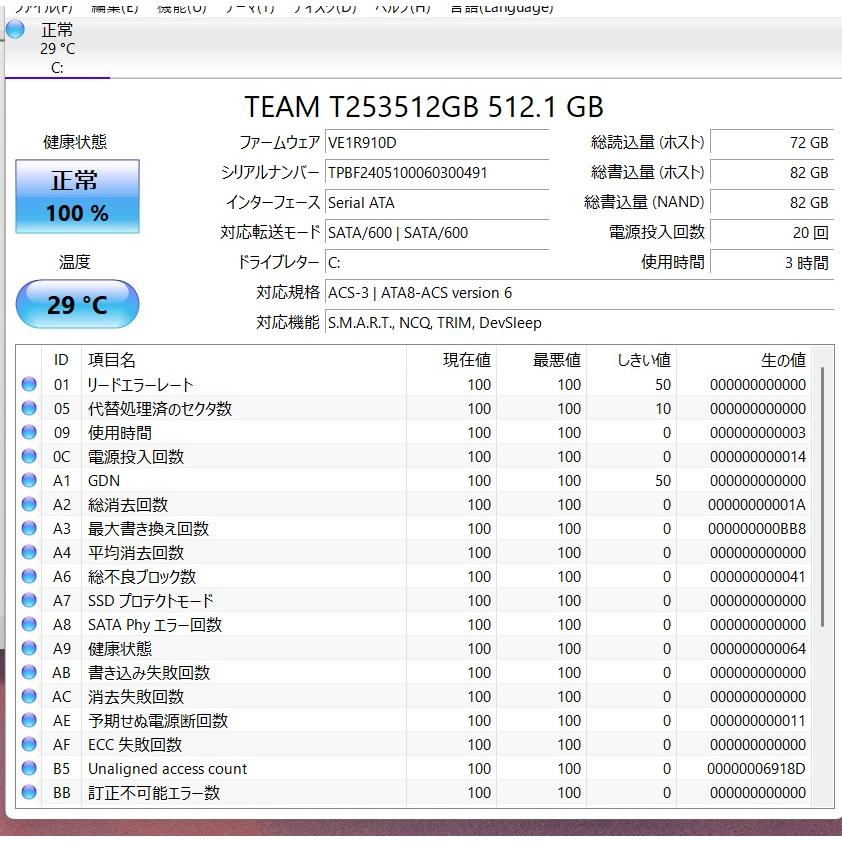This screenshot has height=842, width=842.
Task: Click the drive title TEAM T253512GB 512.1 GB
Action: (x=424, y=106)
